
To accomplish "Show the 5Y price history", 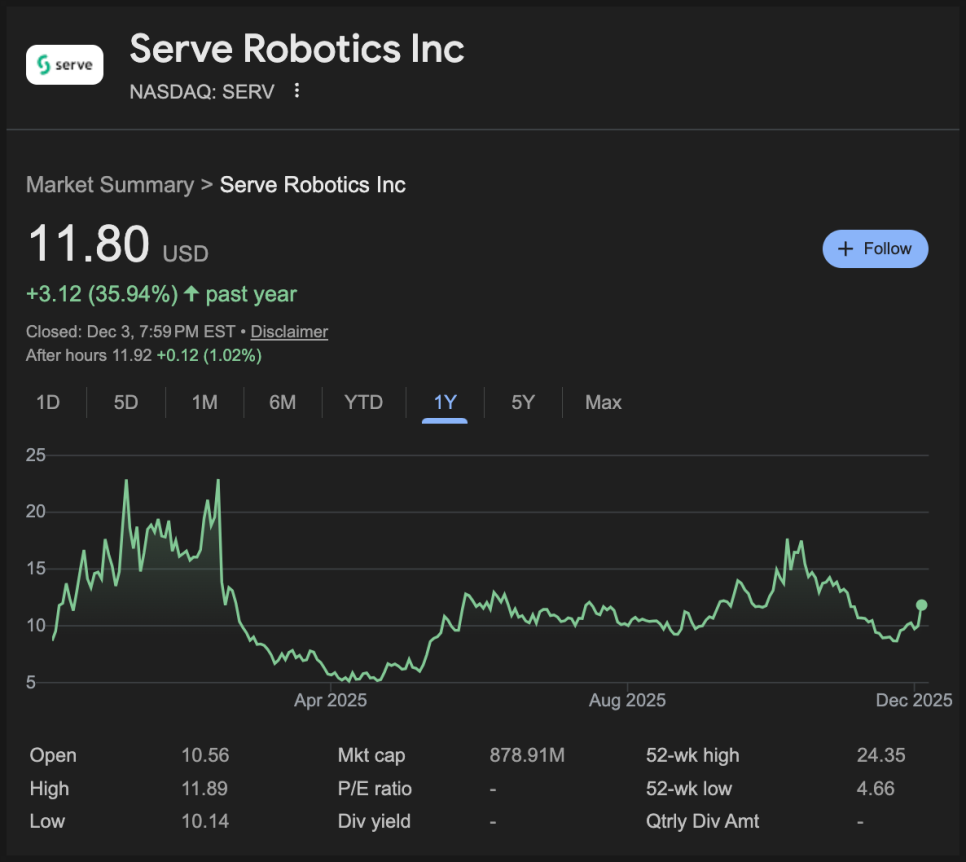I will [523, 402].
